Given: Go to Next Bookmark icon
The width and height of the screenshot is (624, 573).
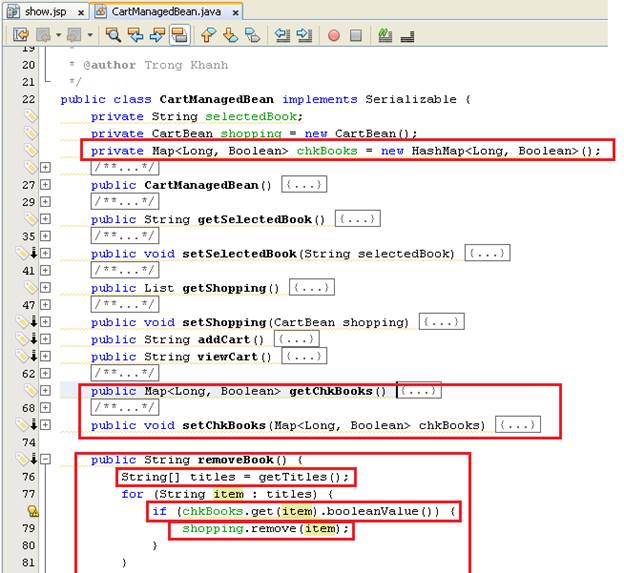Looking at the screenshot, I should coord(230,35).
